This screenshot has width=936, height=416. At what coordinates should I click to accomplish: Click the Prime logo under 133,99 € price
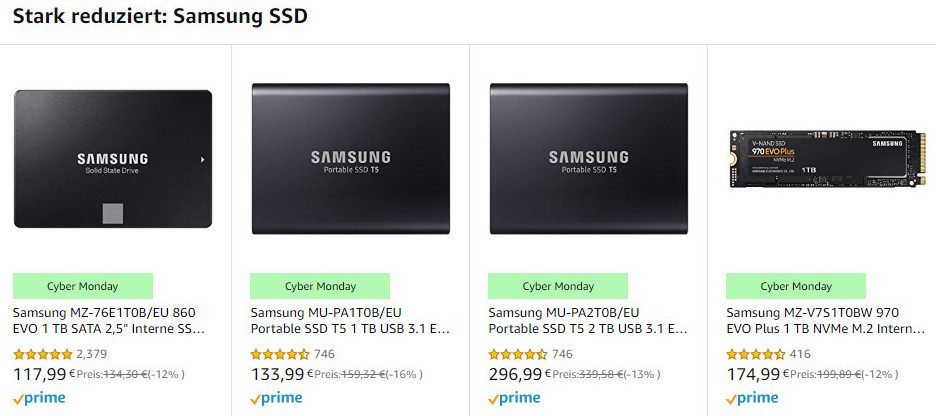277,398
